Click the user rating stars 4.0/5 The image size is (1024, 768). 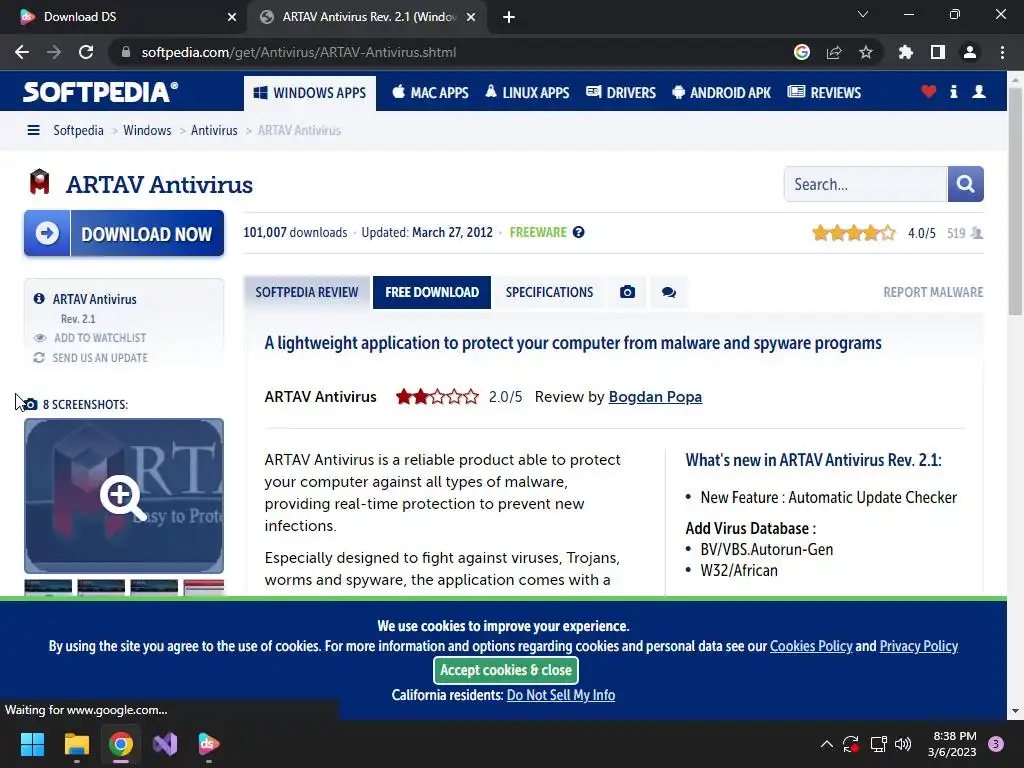854,232
